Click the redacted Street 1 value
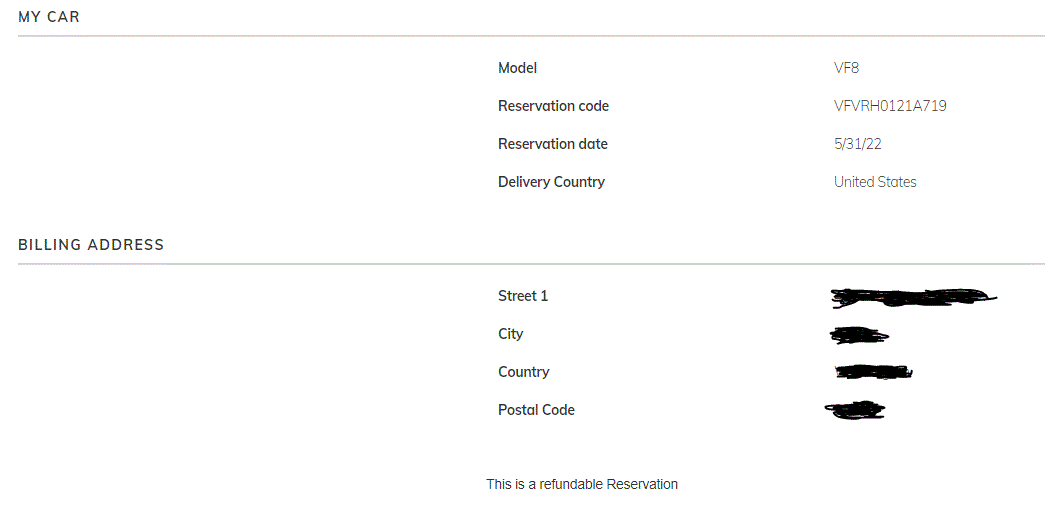Image resolution: width=1045 pixels, height=513 pixels. click(913, 296)
